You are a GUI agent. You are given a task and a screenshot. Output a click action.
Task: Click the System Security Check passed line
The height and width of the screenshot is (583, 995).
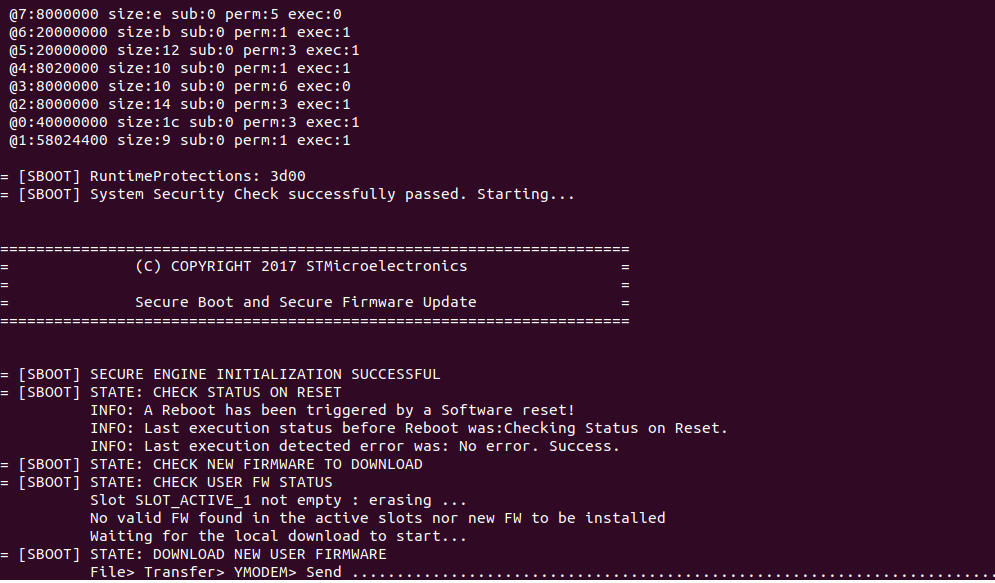[287, 194]
